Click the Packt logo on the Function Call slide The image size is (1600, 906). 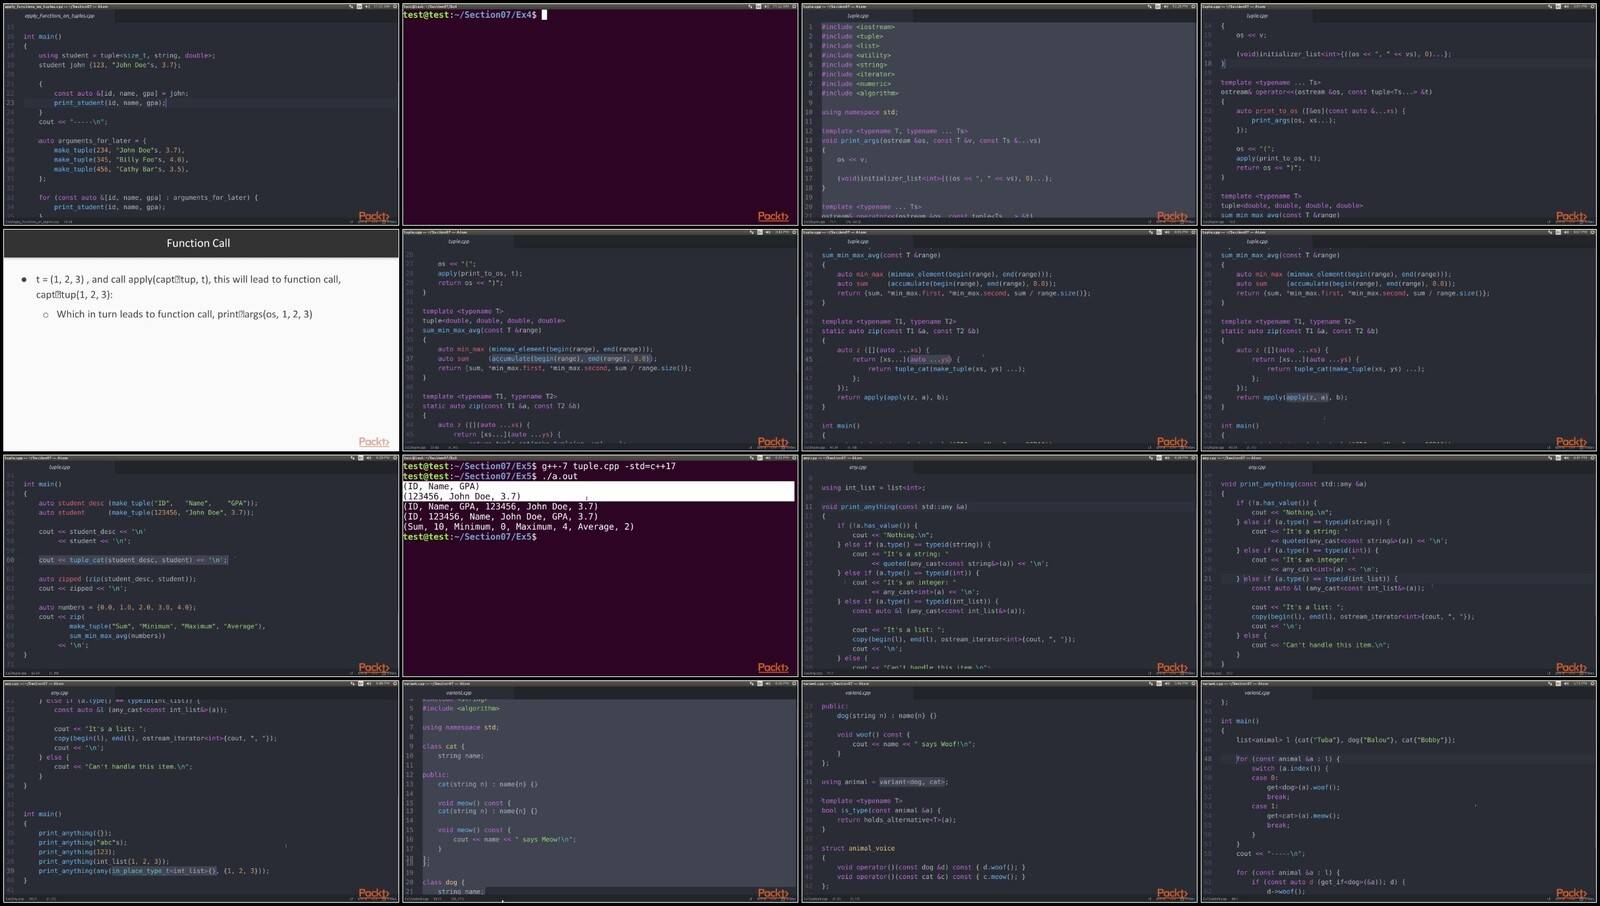pos(374,442)
